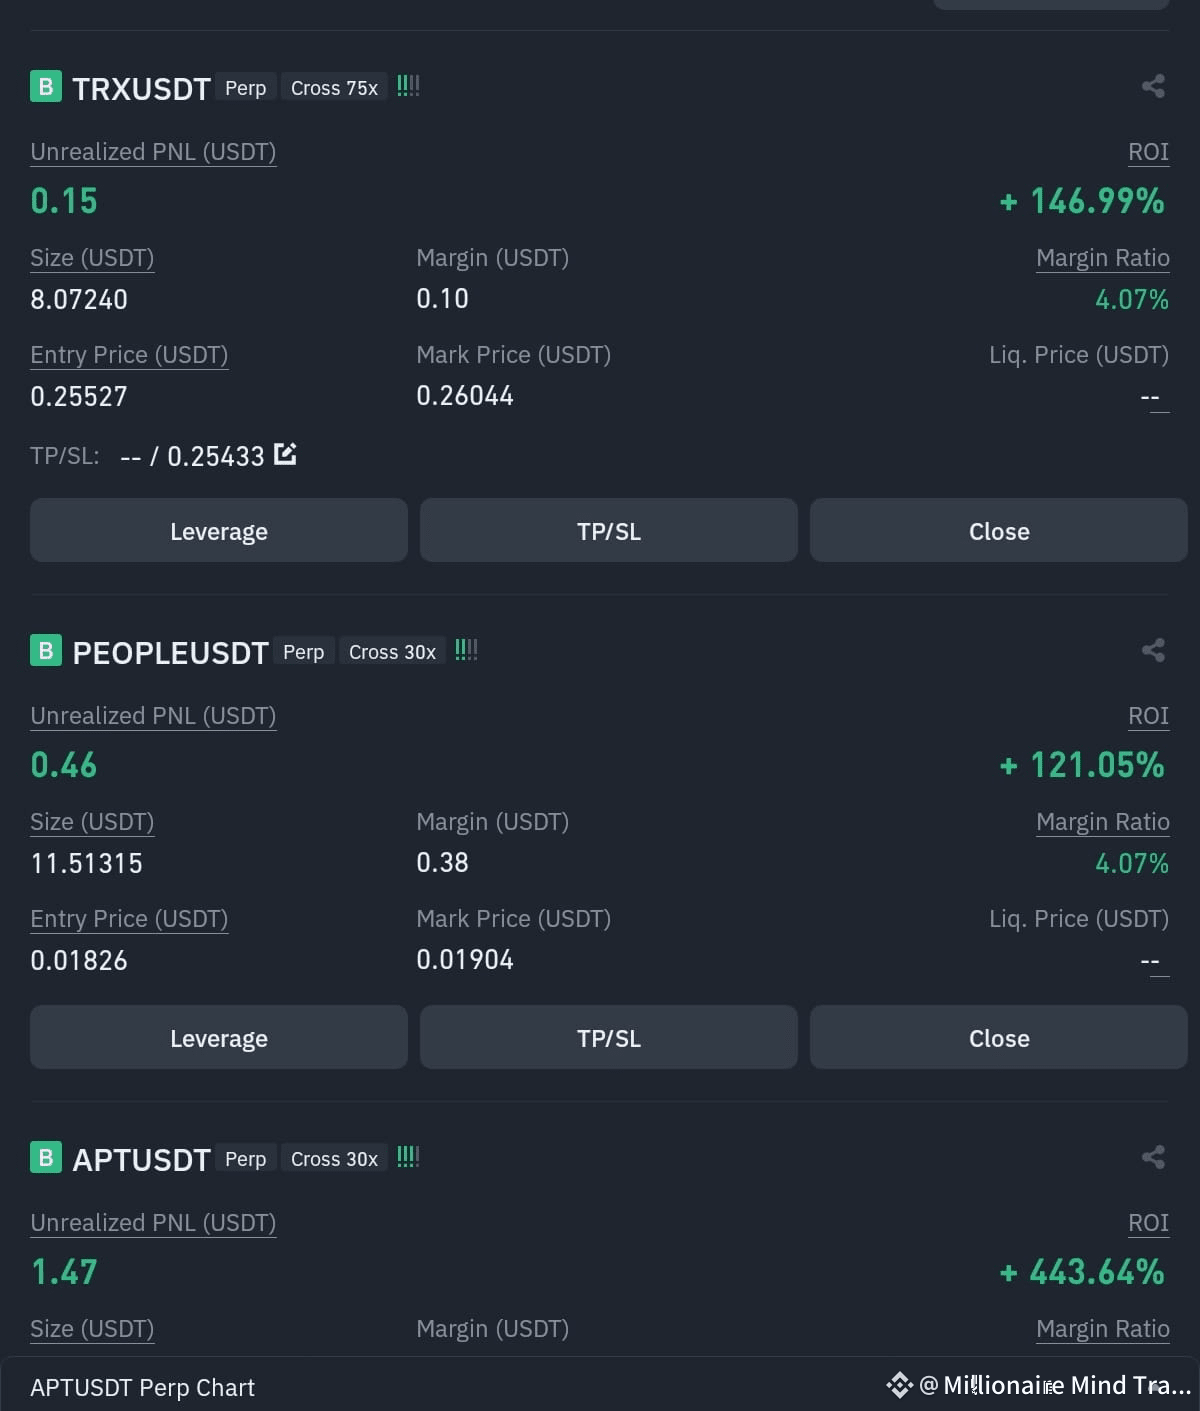Edit TRXUSDT TP/SL pencil icon

pyautogui.click(x=285, y=454)
